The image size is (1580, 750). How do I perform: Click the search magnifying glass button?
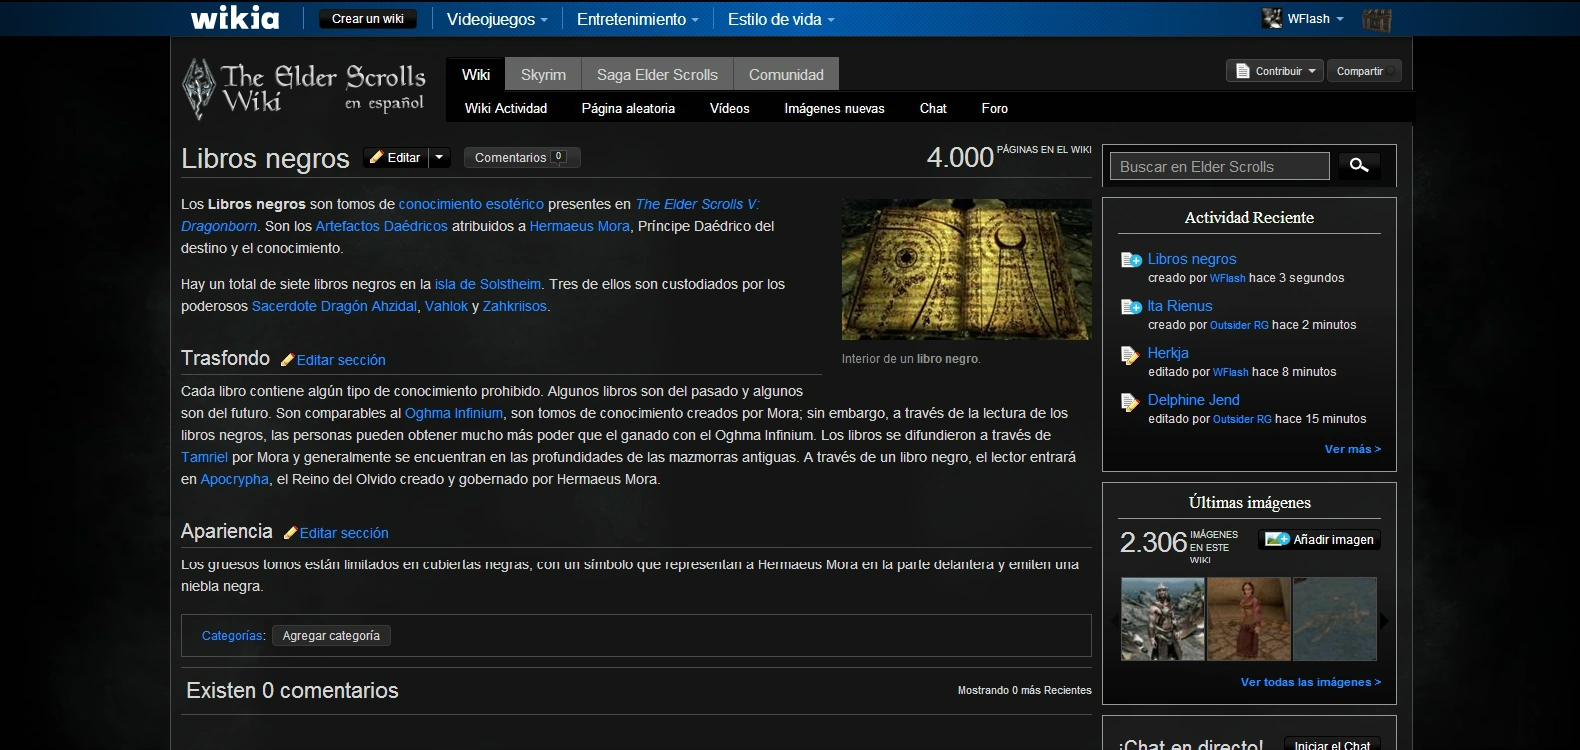pos(1358,166)
